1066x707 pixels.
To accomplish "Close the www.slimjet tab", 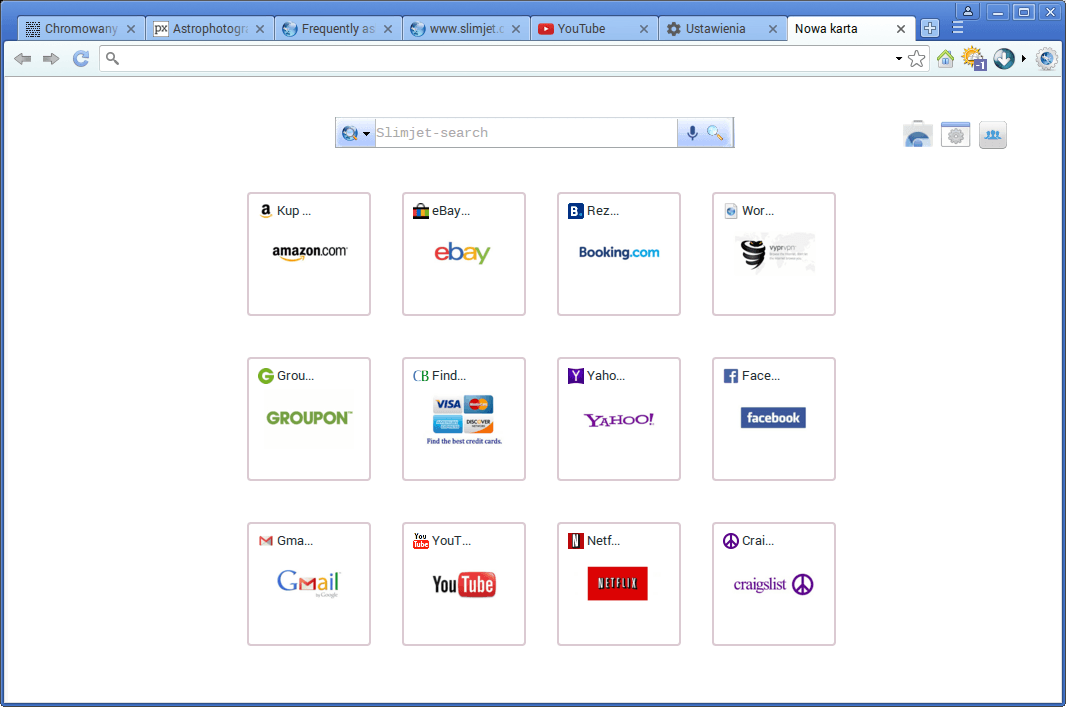I will tap(516, 29).
